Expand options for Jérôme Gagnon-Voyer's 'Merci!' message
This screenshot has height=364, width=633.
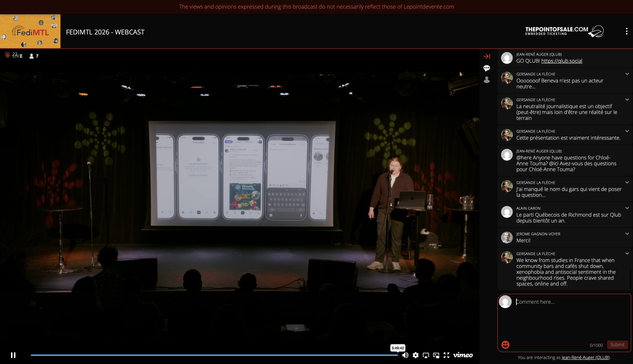coord(627,234)
